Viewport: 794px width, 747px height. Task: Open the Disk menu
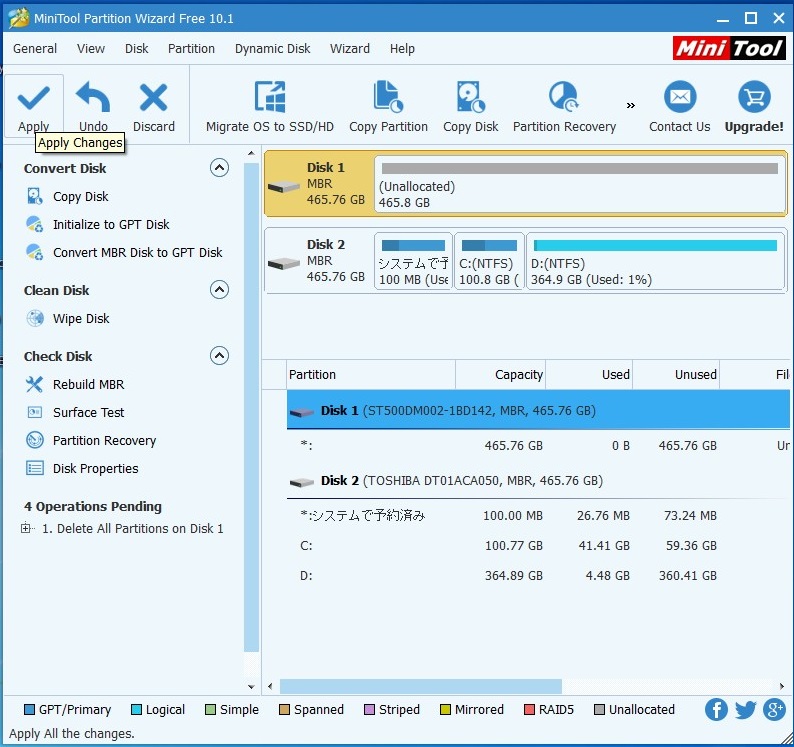[137, 49]
